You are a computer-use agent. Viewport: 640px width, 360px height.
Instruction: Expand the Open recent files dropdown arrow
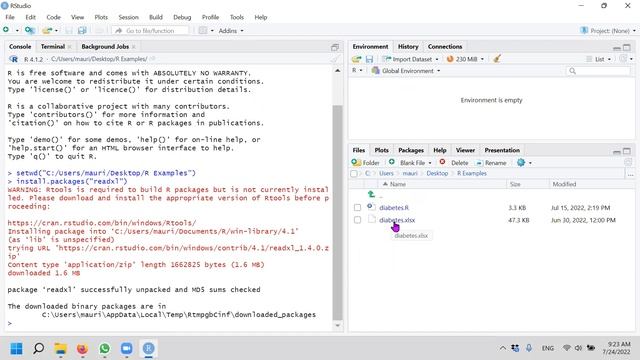[x=56, y=31]
